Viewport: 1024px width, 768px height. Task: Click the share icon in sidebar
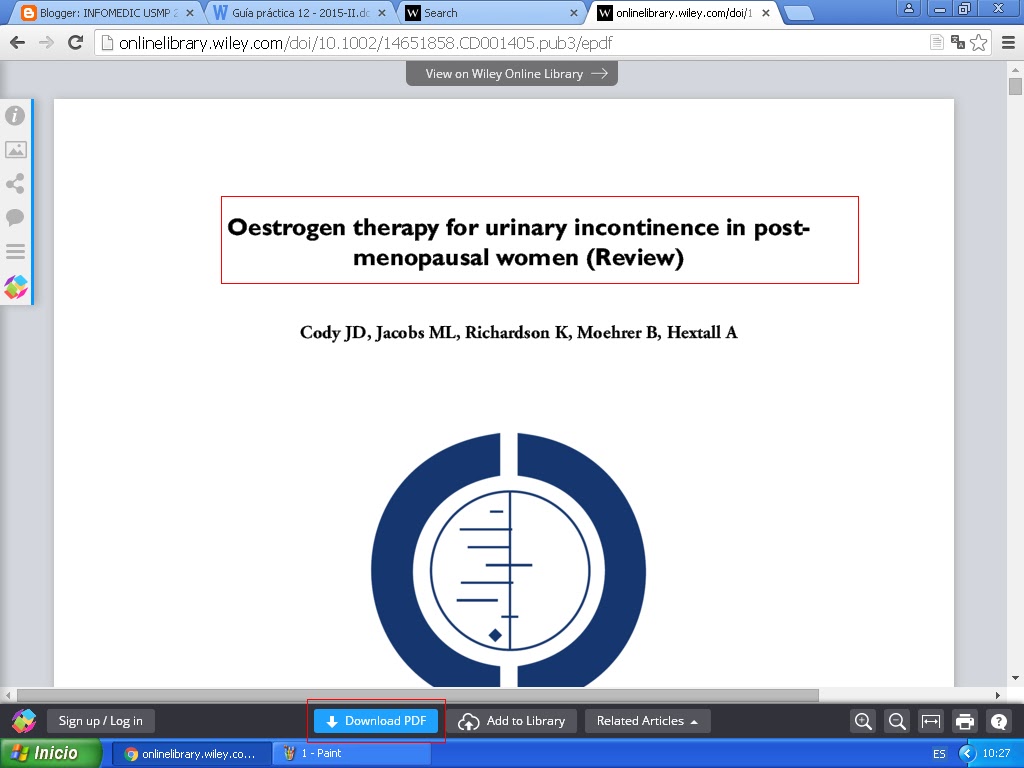15,184
